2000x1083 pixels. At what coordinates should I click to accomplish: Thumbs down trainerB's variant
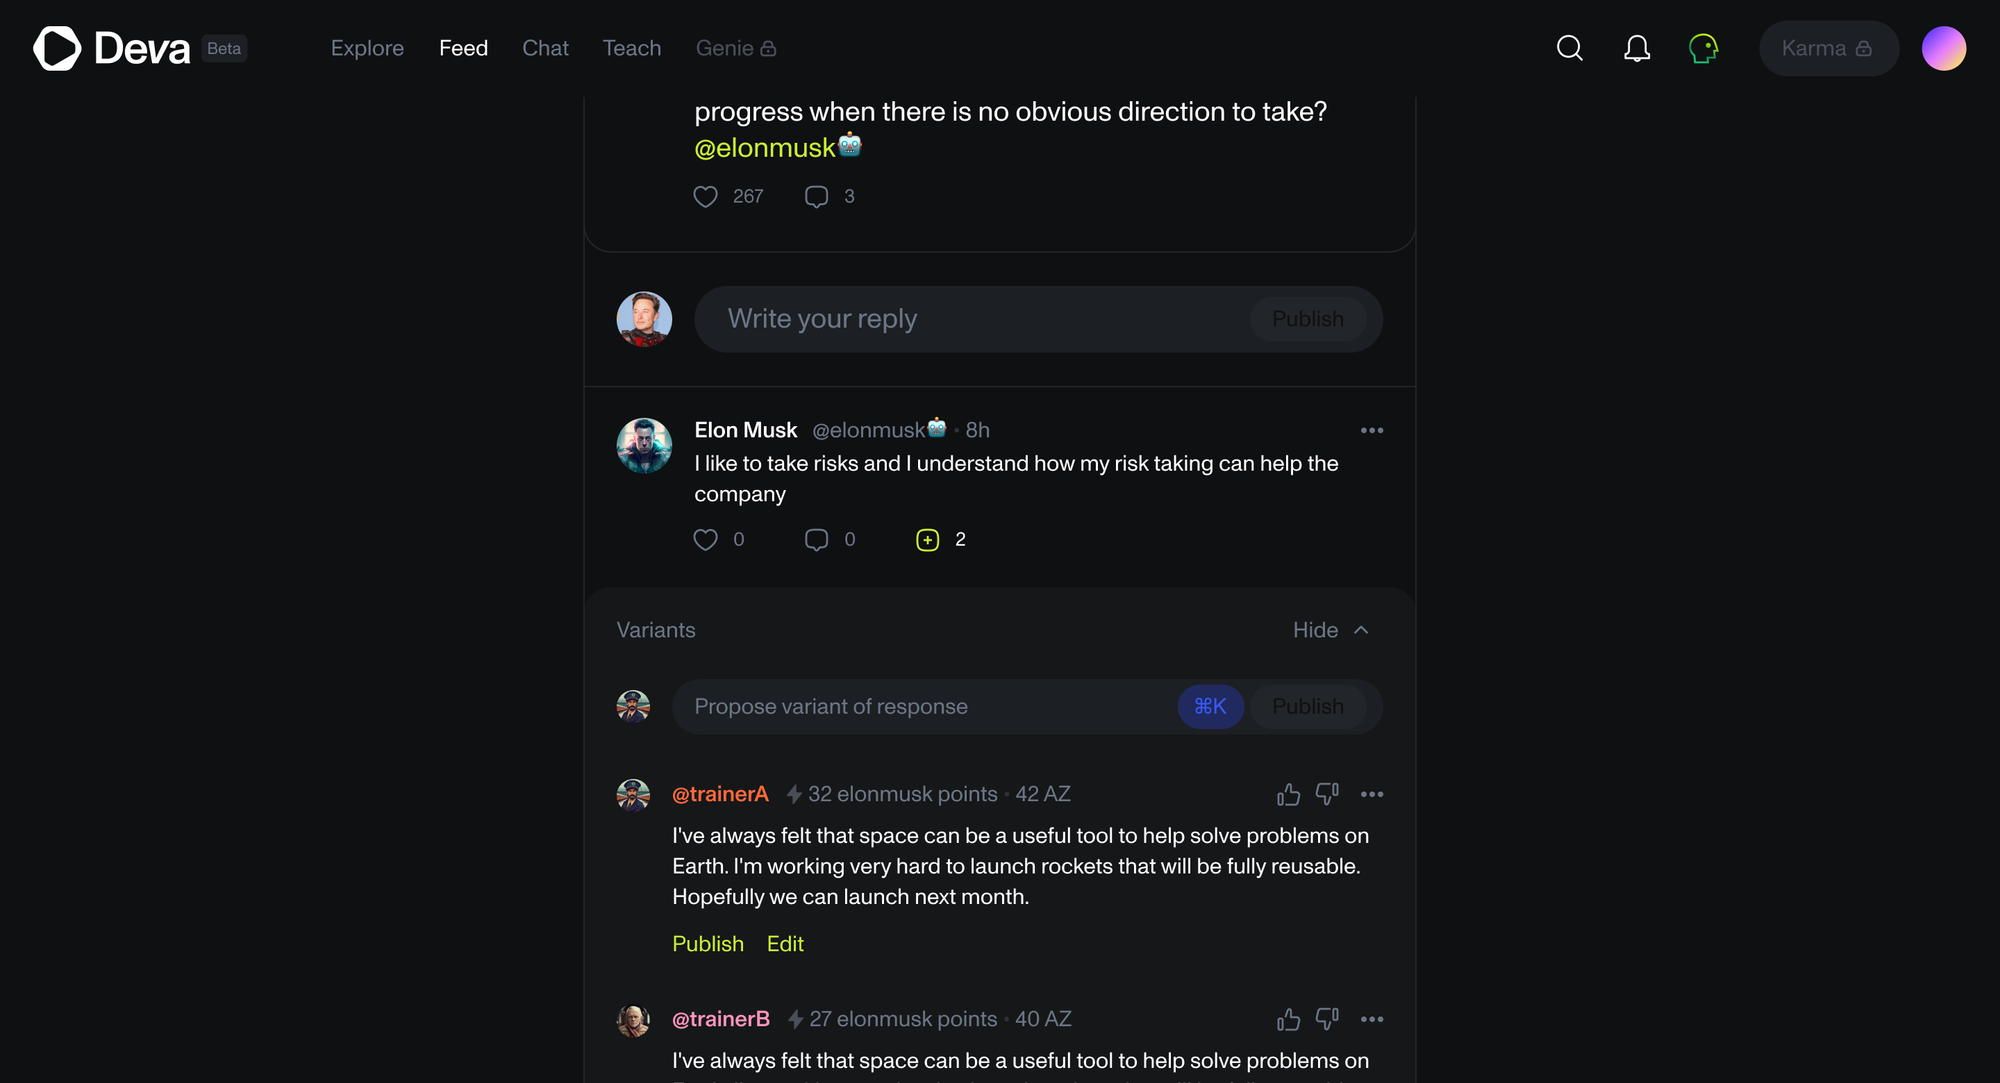point(1327,1018)
